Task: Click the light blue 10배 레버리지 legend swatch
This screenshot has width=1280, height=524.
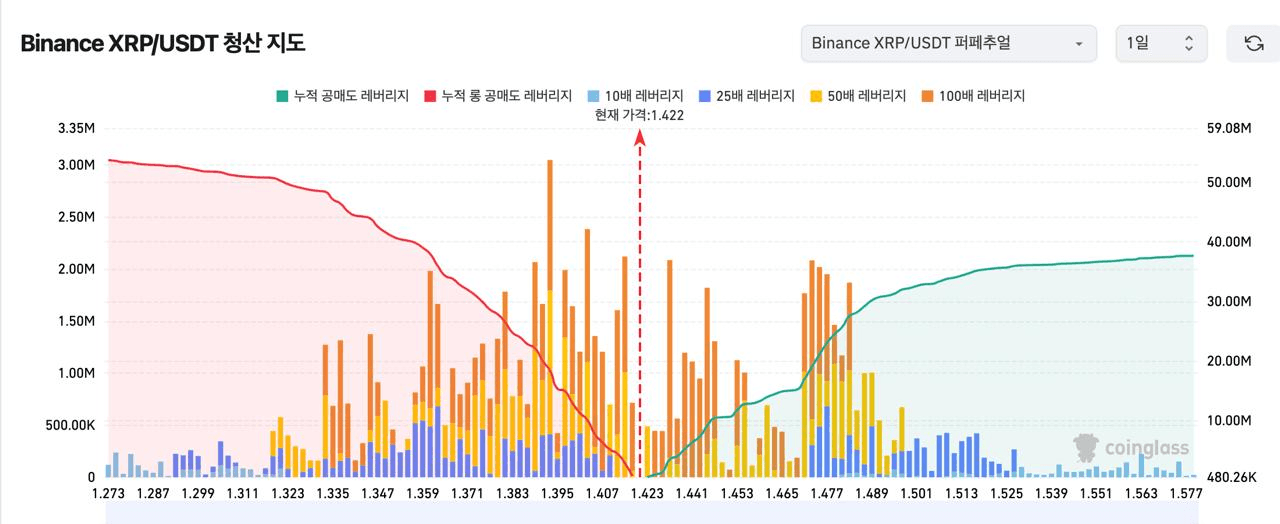Action: (x=594, y=96)
